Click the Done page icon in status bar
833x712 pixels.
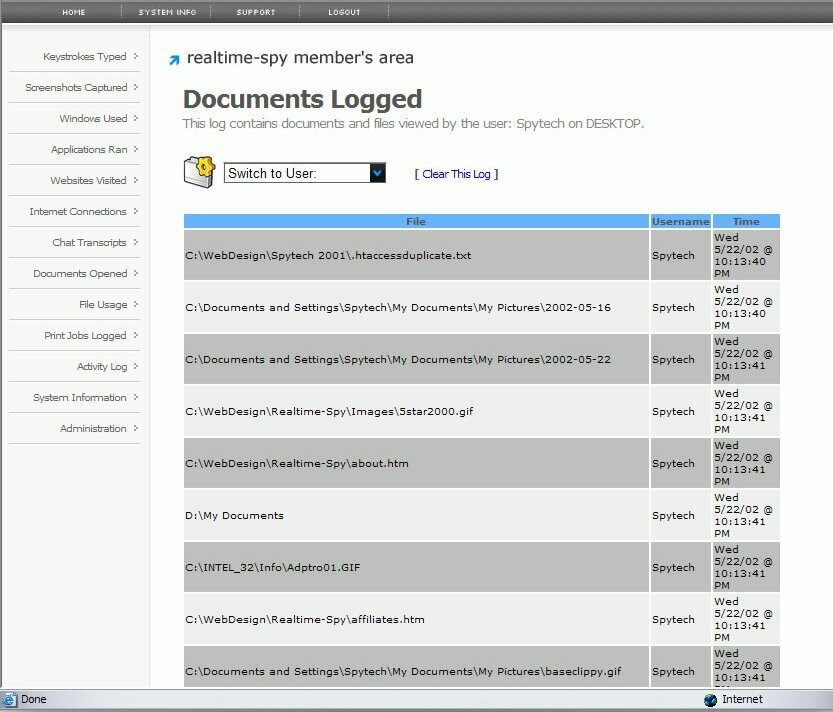(x=10, y=700)
